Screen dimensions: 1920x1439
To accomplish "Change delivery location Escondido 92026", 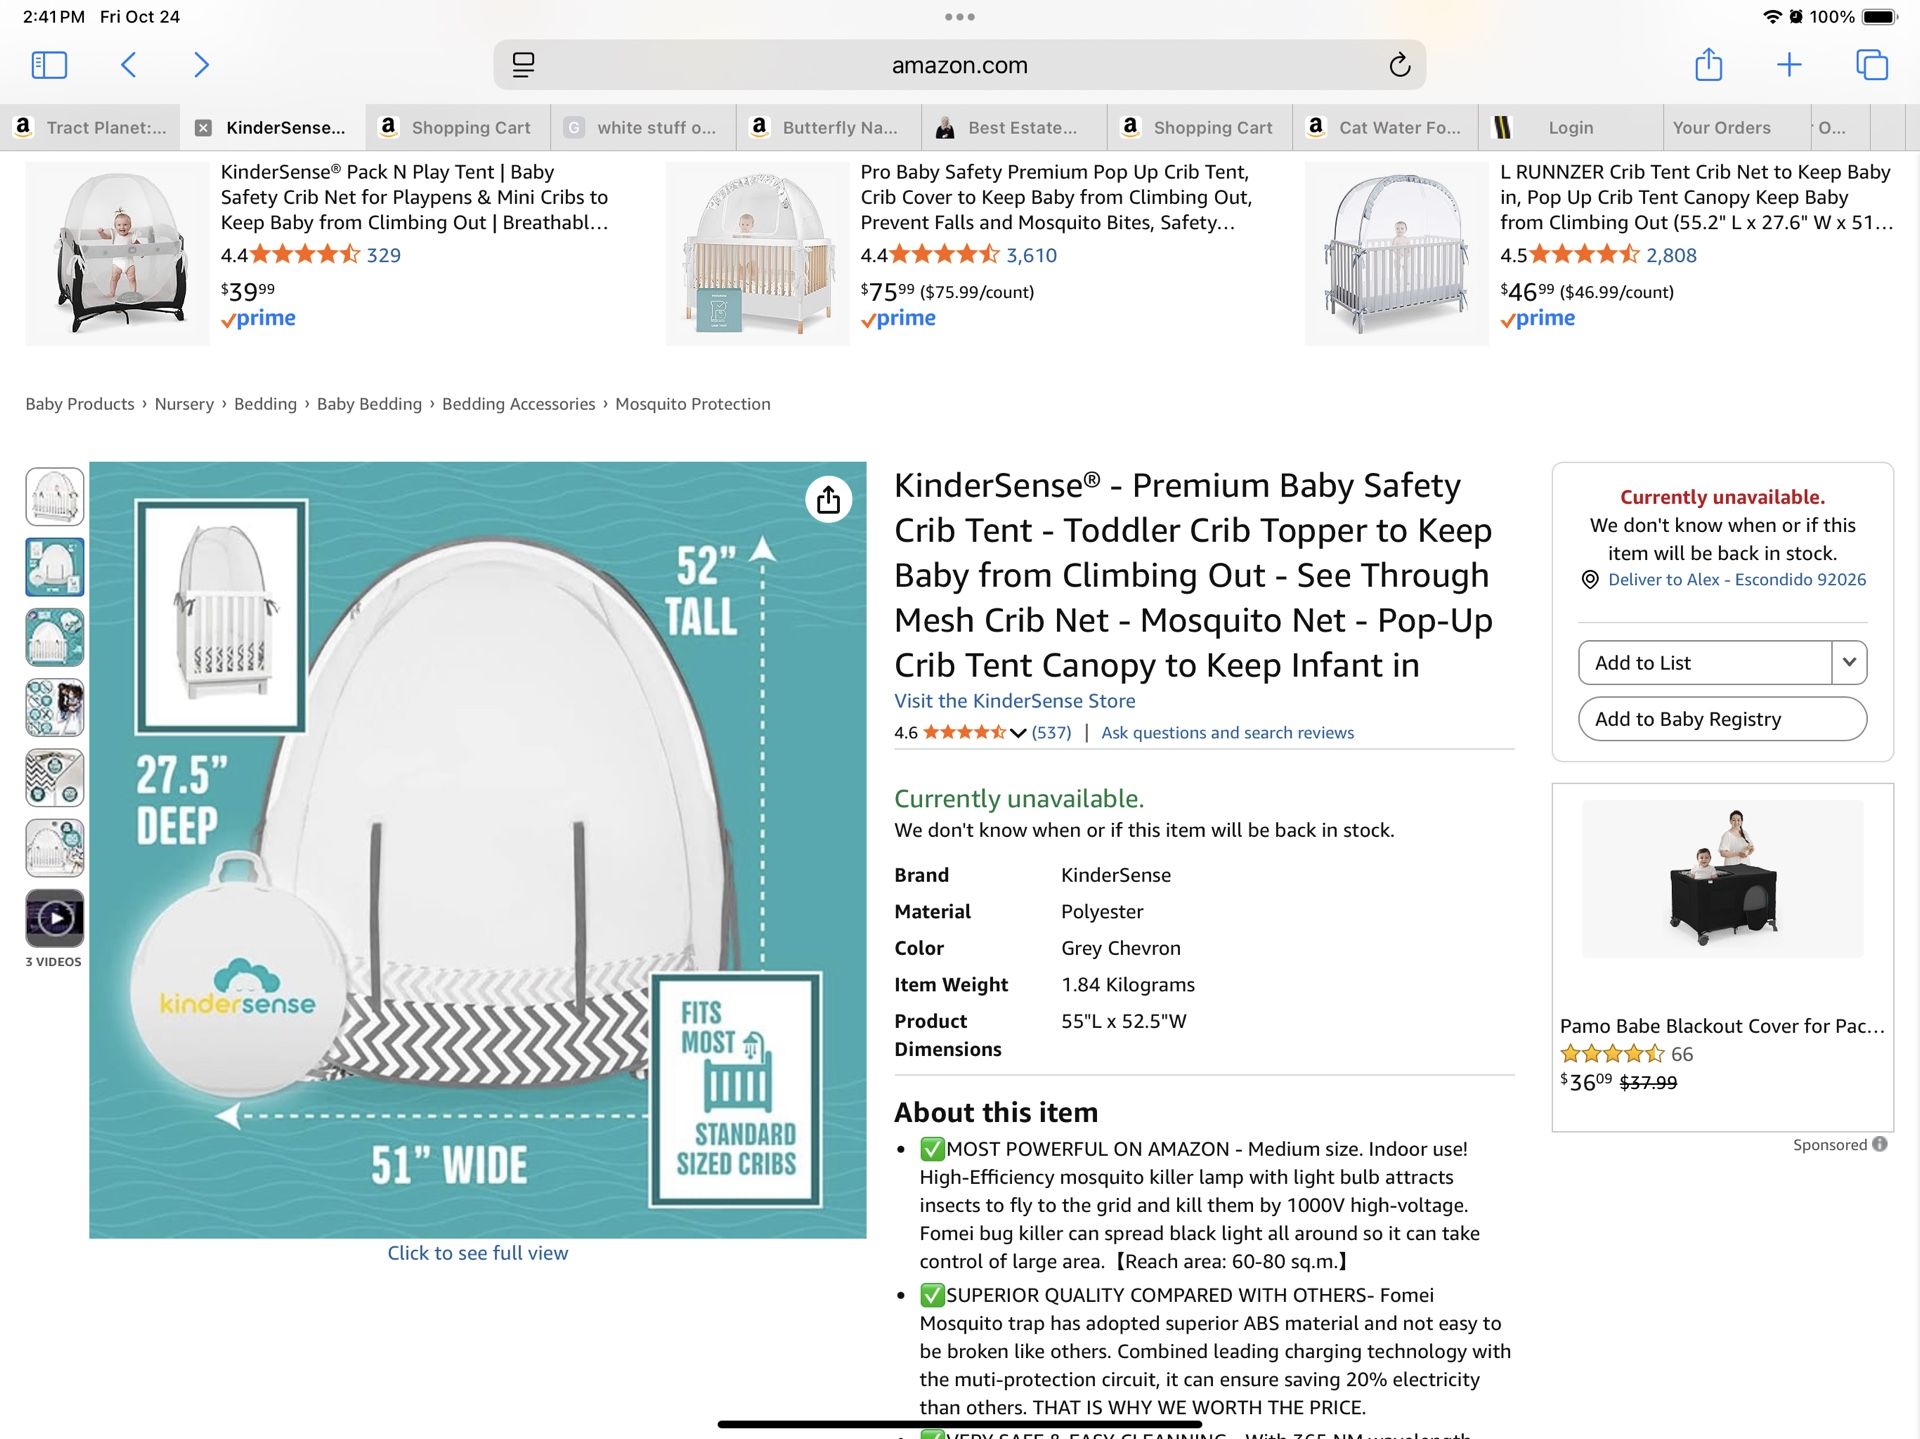I will [1735, 580].
